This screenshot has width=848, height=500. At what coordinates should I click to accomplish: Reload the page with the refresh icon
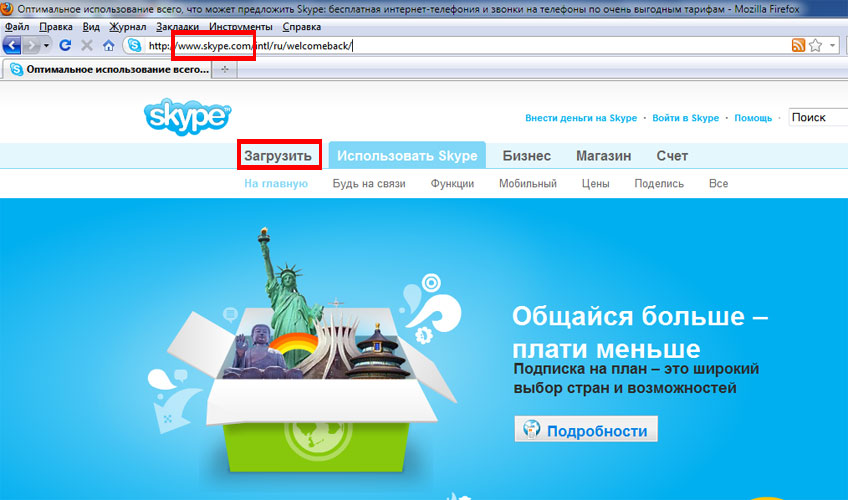pos(65,45)
